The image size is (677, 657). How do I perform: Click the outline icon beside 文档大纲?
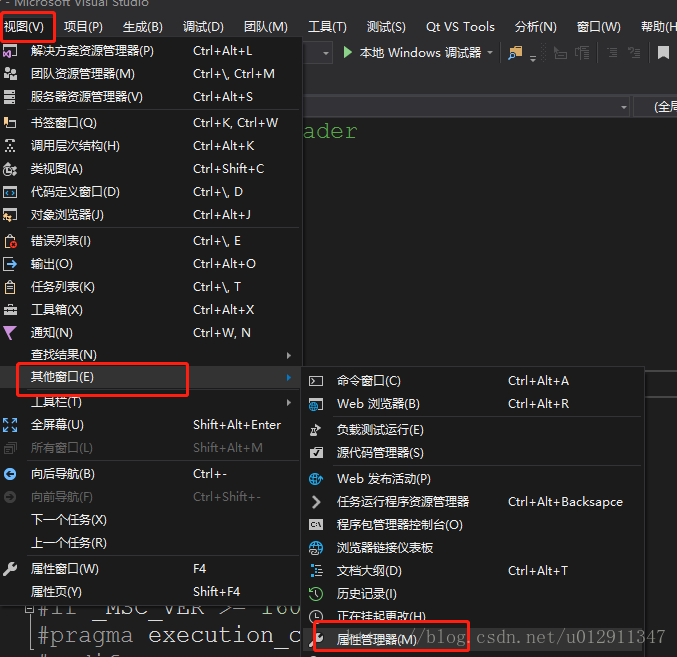pos(316,571)
